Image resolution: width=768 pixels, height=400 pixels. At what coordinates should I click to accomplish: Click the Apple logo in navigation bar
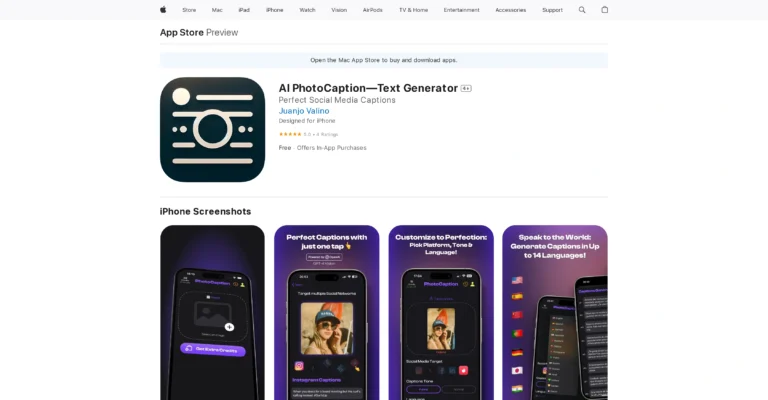[163, 10]
